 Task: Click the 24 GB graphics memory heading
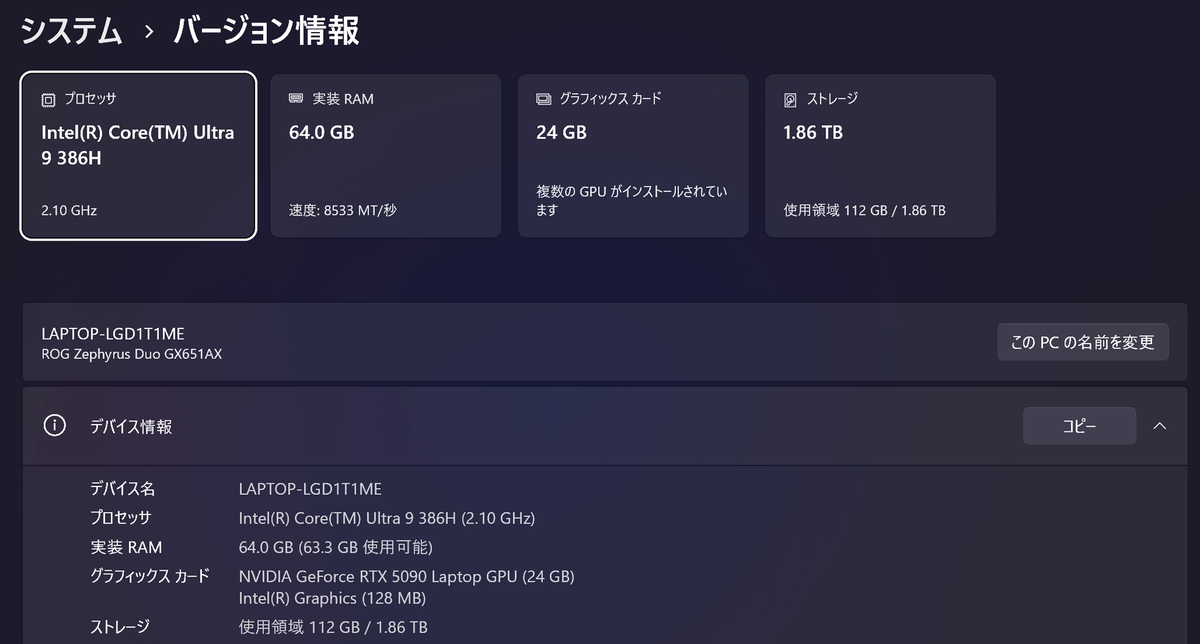click(x=561, y=132)
